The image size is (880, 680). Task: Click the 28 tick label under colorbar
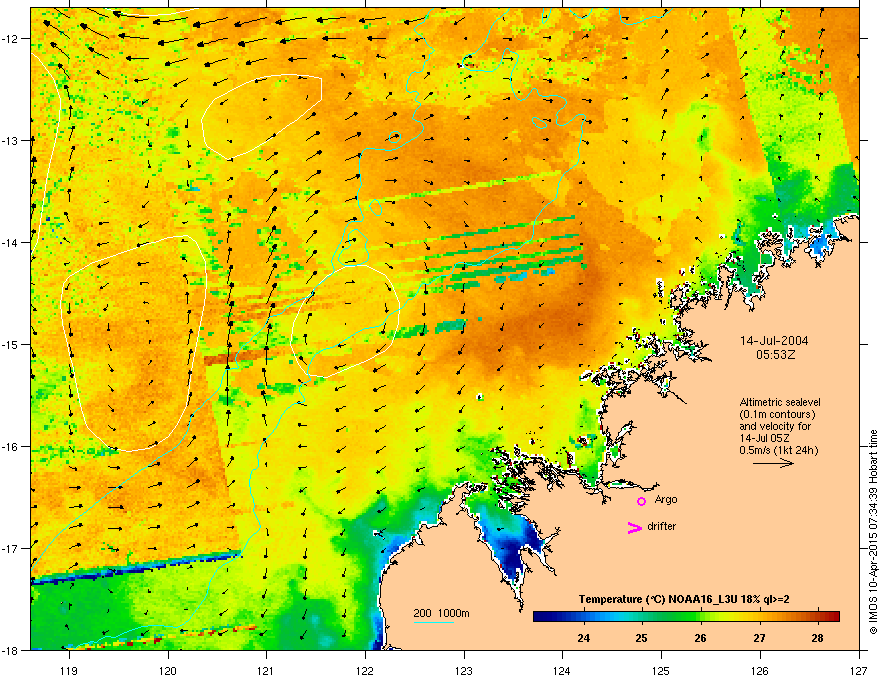pos(817,638)
